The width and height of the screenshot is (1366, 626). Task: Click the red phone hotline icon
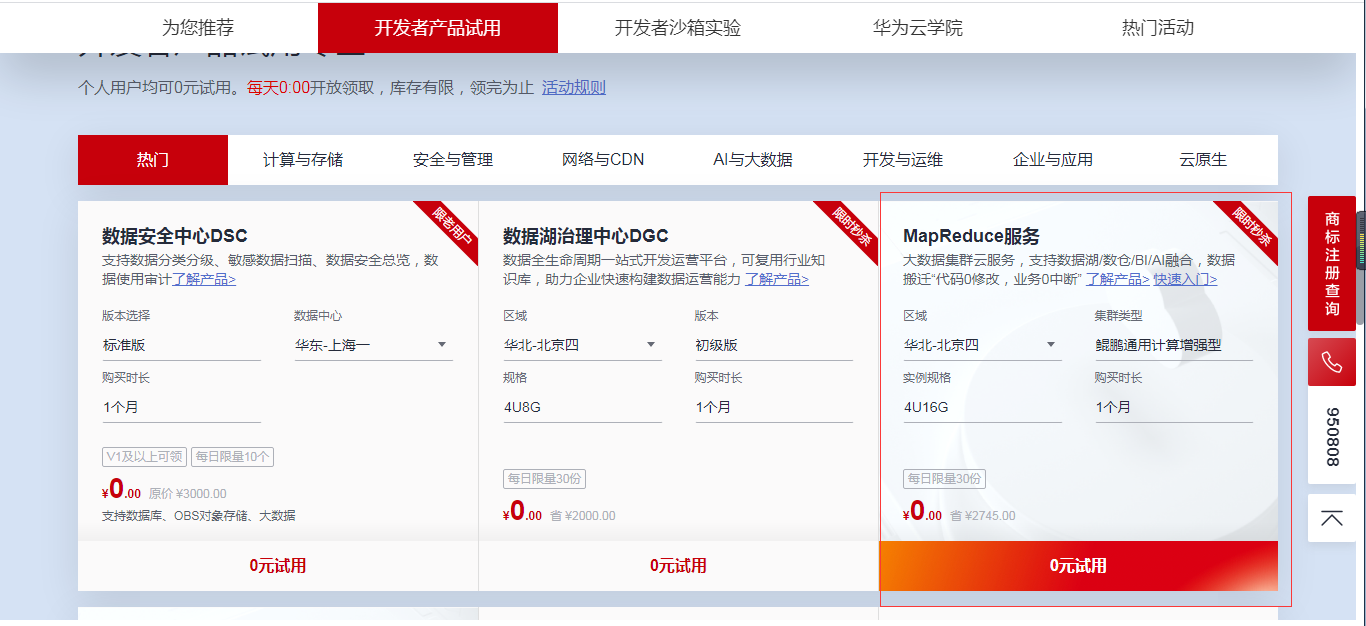click(x=1332, y=361)
